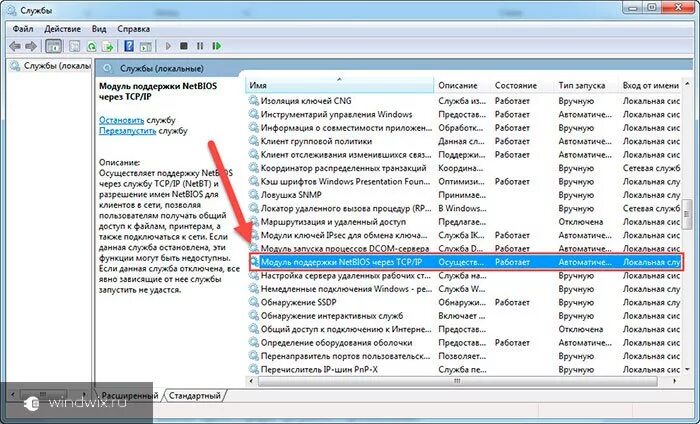700x424 pixels.
Task: Click the Refresh toolbar icon
Action: pyautogui.click(x=92, y=46)
